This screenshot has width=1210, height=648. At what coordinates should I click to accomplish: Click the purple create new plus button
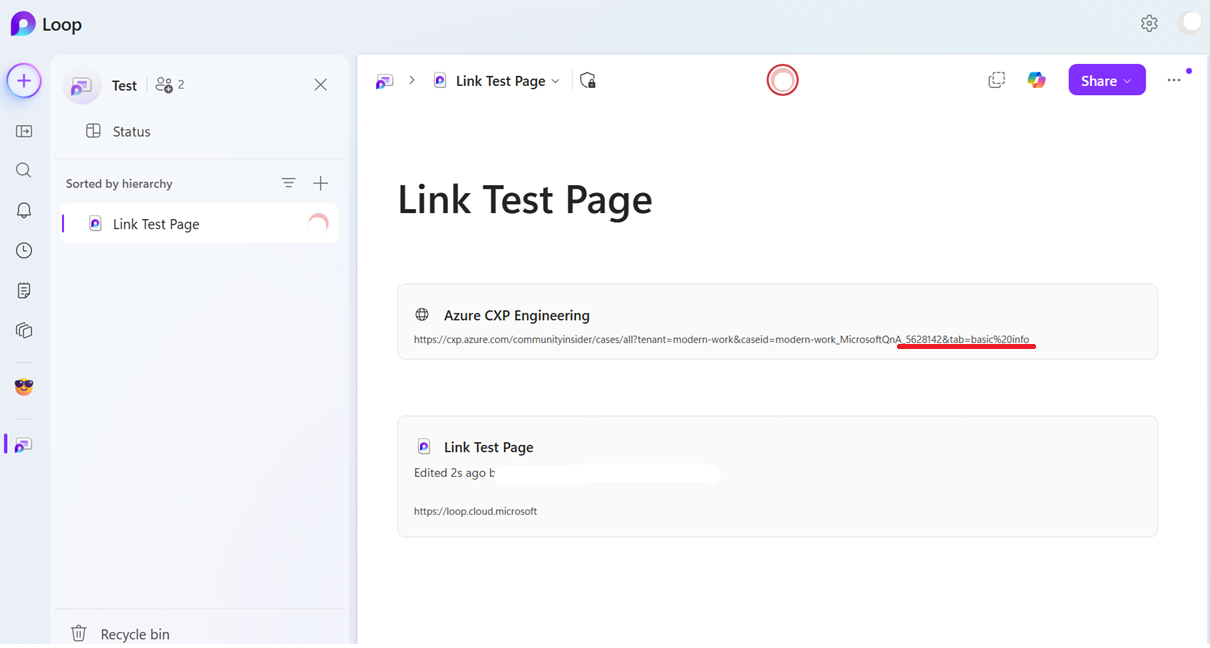click(x=24, y=81)
